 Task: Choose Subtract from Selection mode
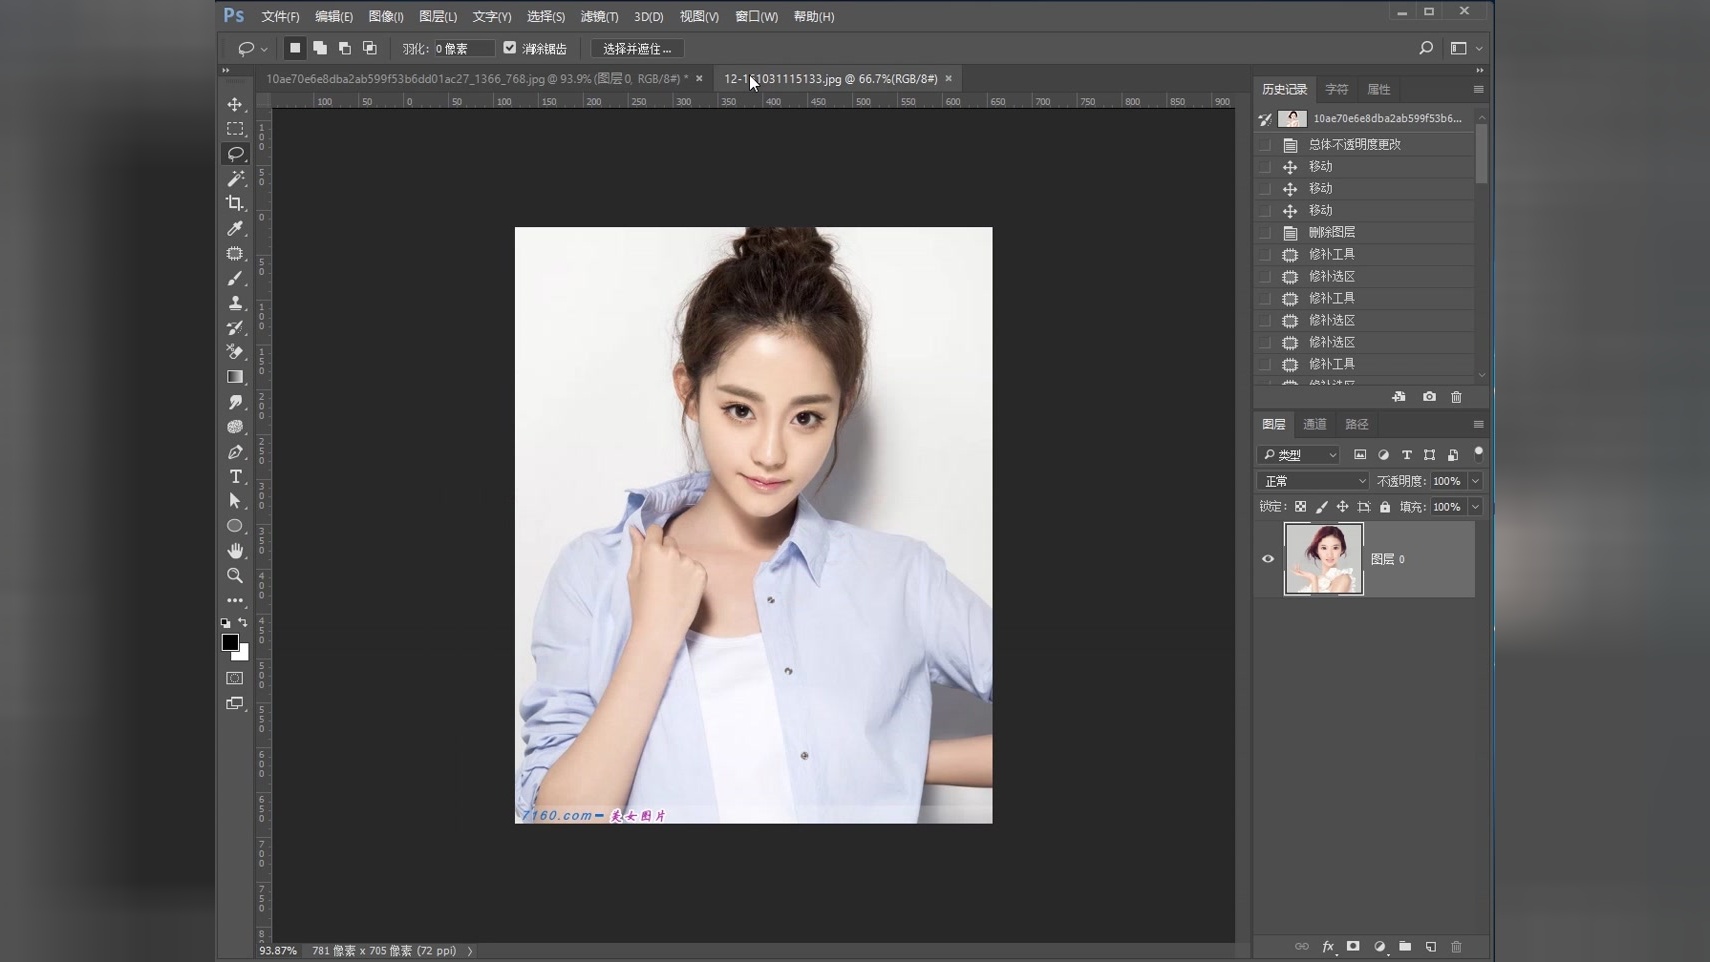click(345, 48)
